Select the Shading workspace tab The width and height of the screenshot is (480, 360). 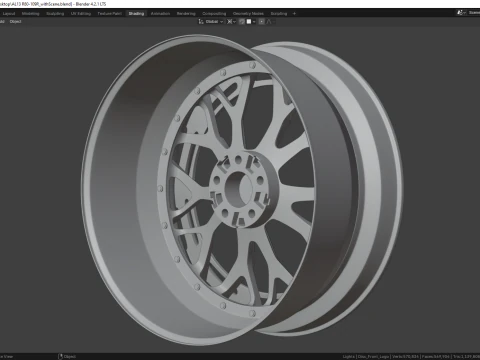pos(136,14)
